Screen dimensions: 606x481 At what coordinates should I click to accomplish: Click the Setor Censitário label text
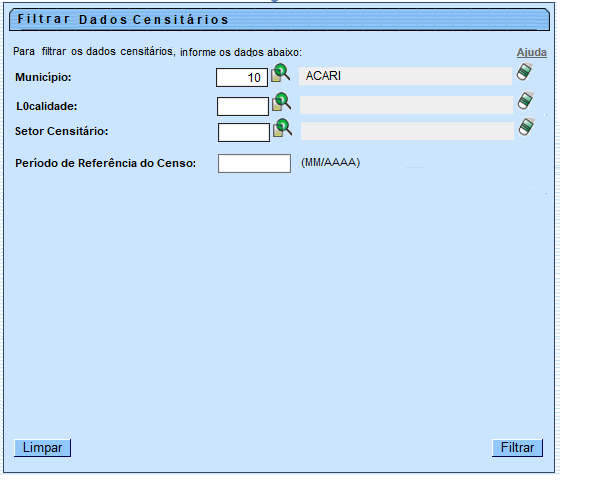point(62,131)
